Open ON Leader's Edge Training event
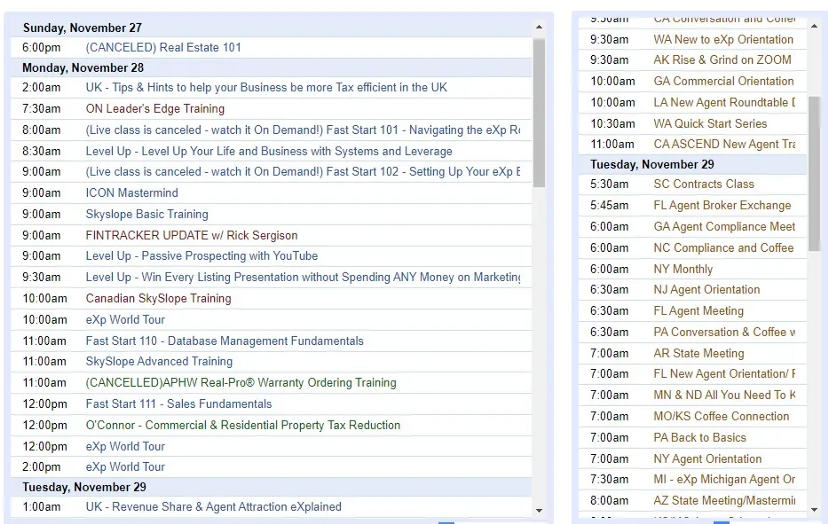The height and width of the screenshot is (524, 828). (x=155, y=109)
